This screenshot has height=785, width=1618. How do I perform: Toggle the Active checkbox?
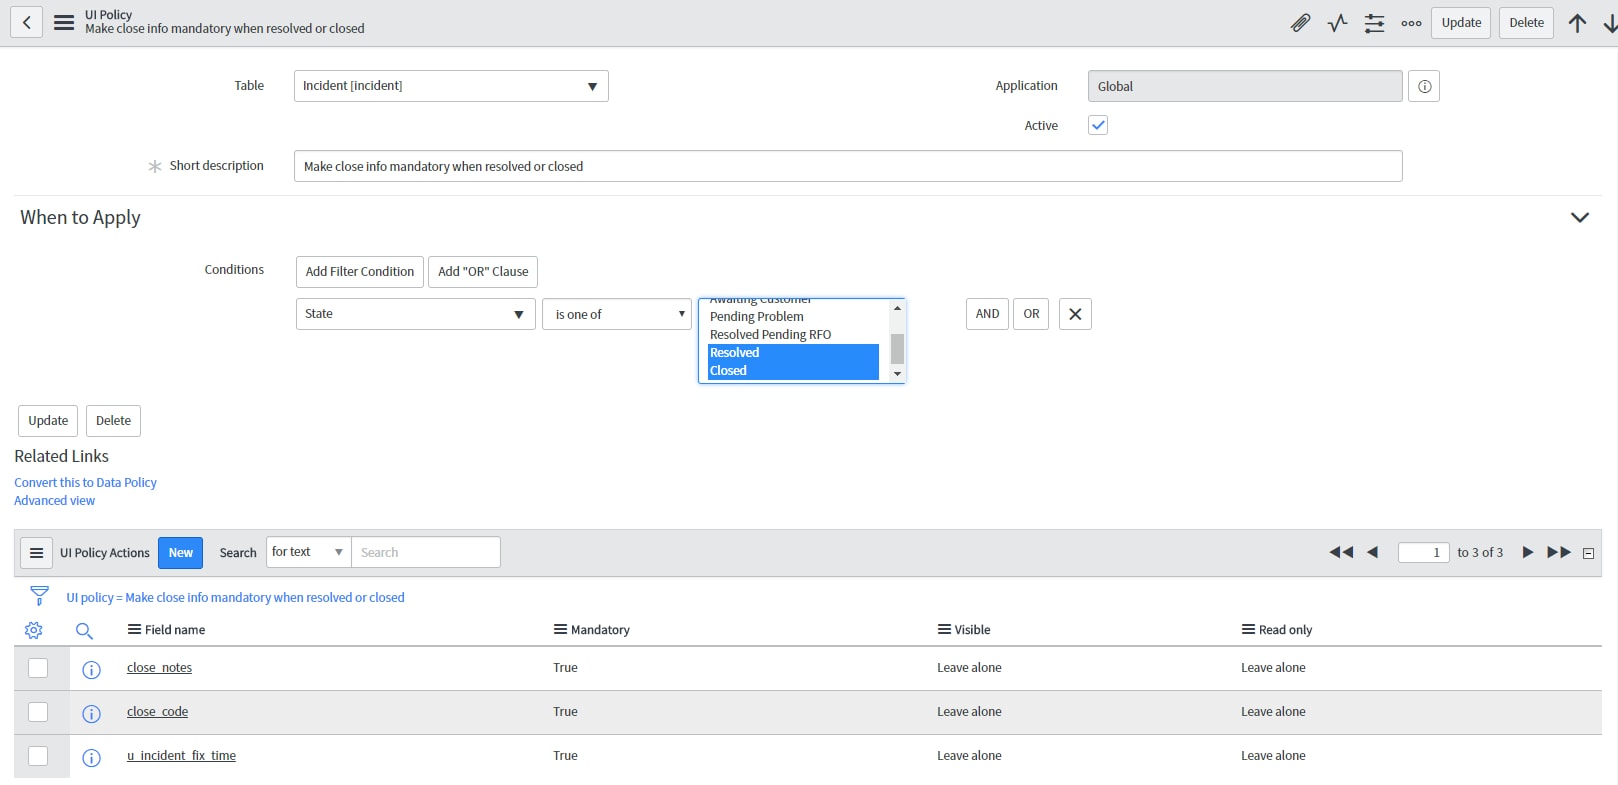click(x=1098, y=125)
